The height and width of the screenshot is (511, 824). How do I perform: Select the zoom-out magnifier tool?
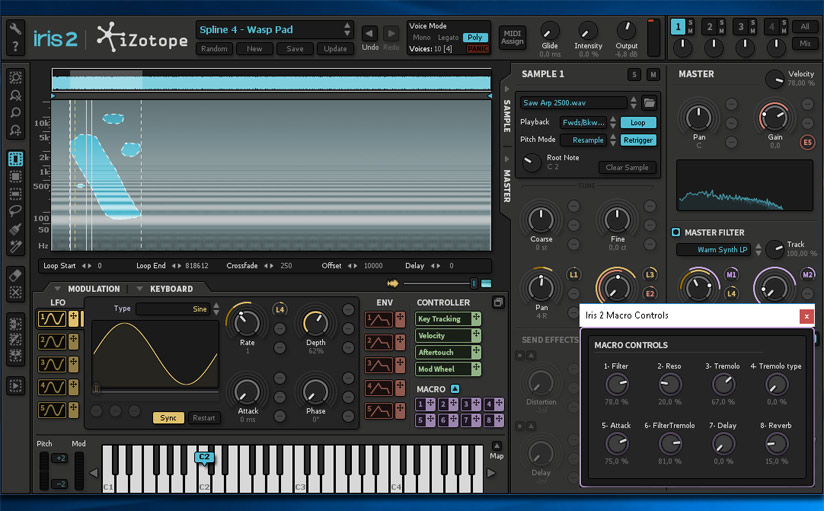16,95
